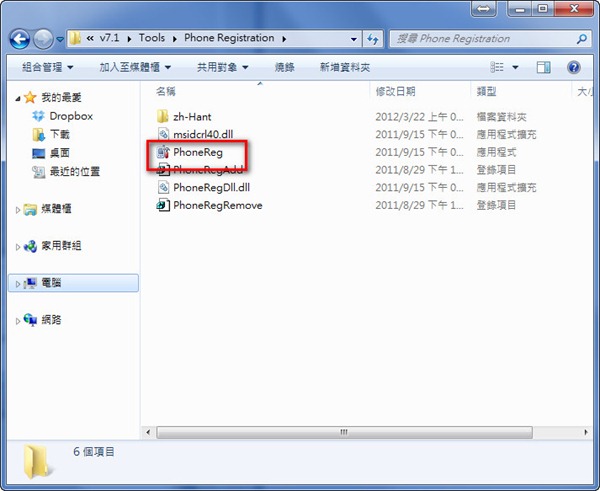Open the 組合管理 organize menu
600x491 pixels.
(47, 68)
